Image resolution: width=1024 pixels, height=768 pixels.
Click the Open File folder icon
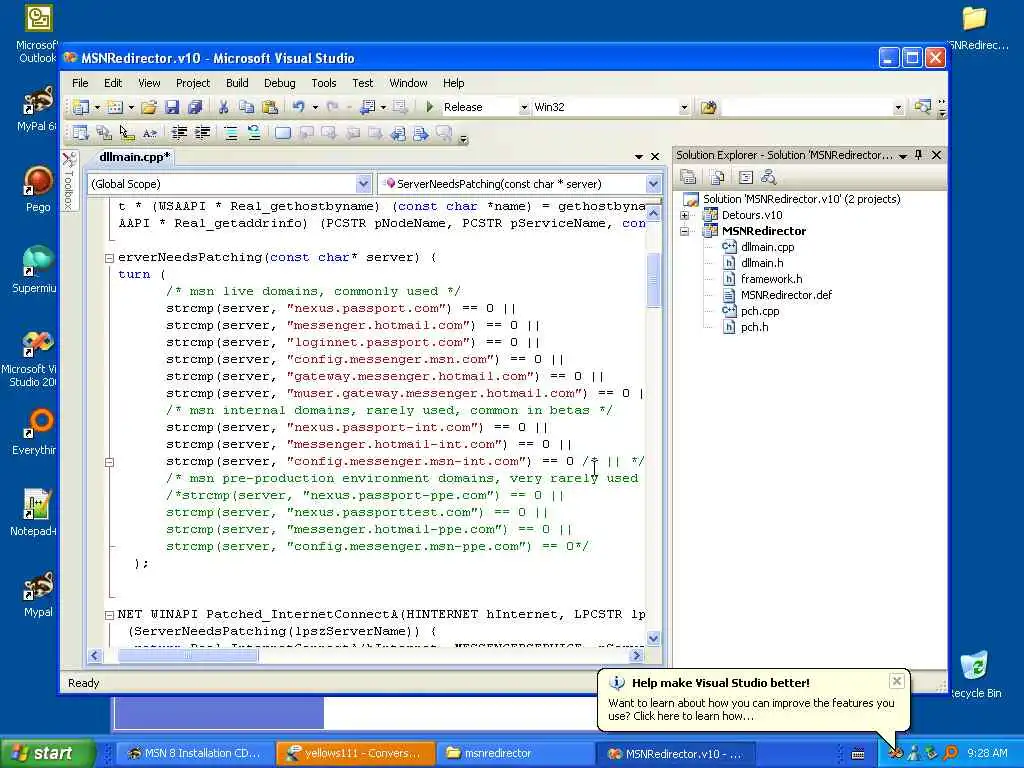coord(150,107)
